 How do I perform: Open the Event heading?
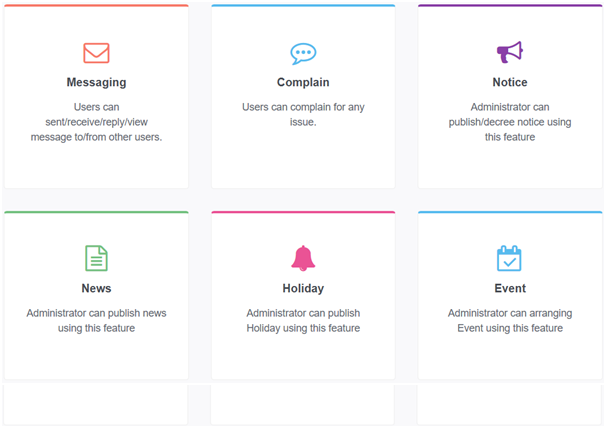(510, 288)
